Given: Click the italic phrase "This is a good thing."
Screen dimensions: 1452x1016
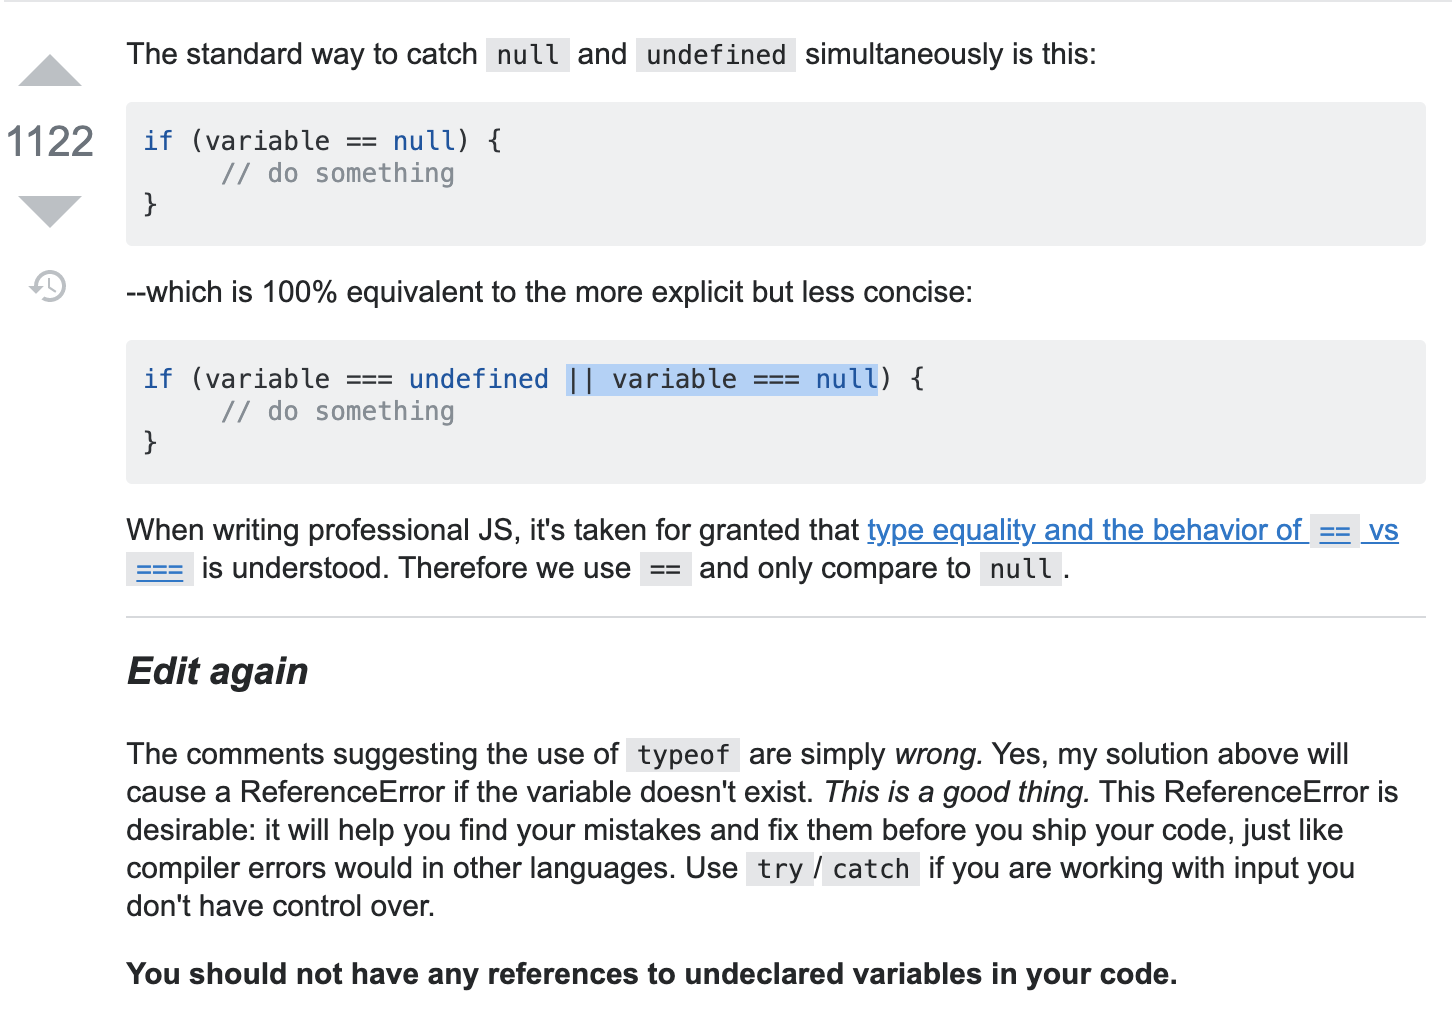Looking at the screenshot, I should 956,792.
